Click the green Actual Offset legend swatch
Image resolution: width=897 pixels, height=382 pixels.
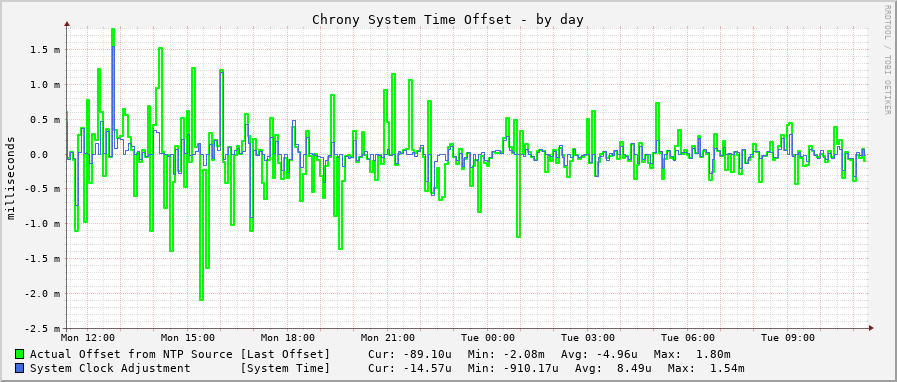pos(20,354)
